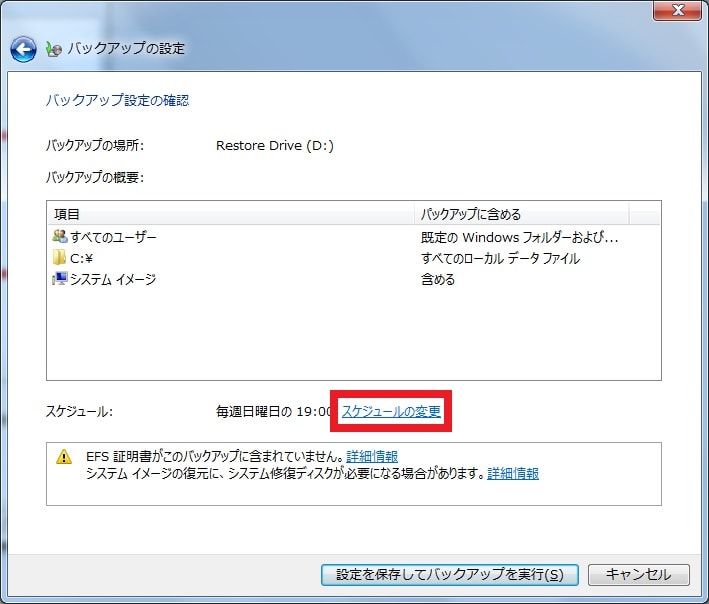The image size is (709, 604).
Task: Select the C:¥ row text
Action: tap(81, 258)
